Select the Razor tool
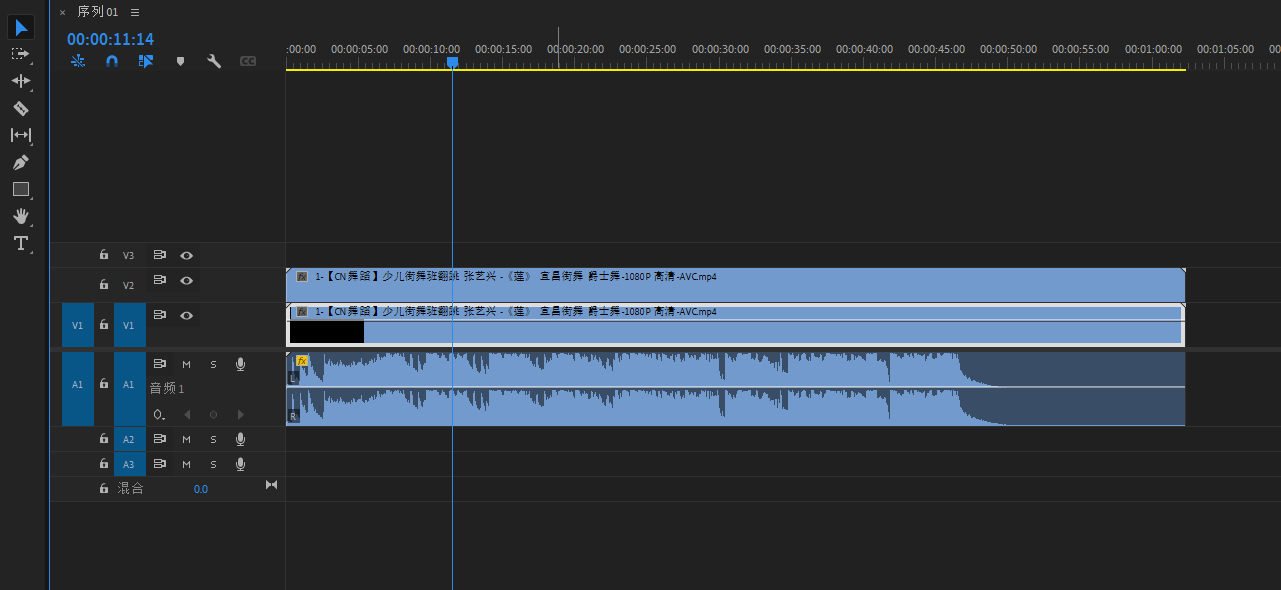The height and width of the screenshot is (590, 1281). coord(20,108)
